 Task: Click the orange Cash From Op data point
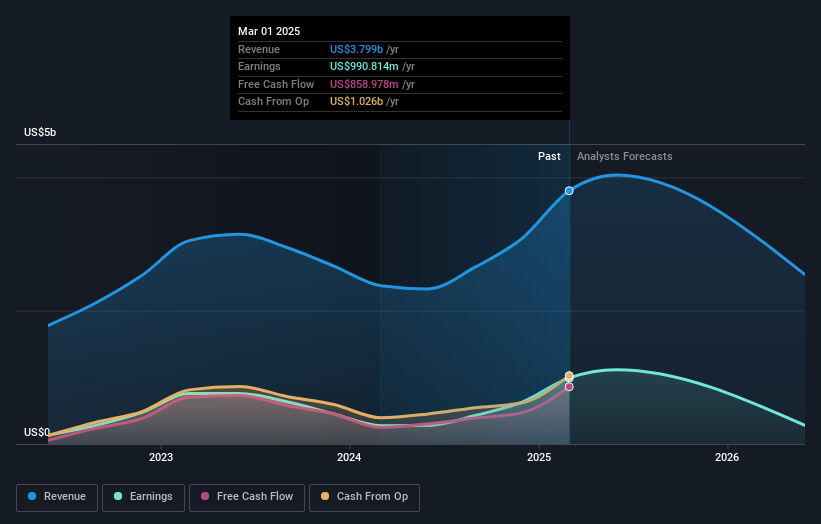click(569, 375)
